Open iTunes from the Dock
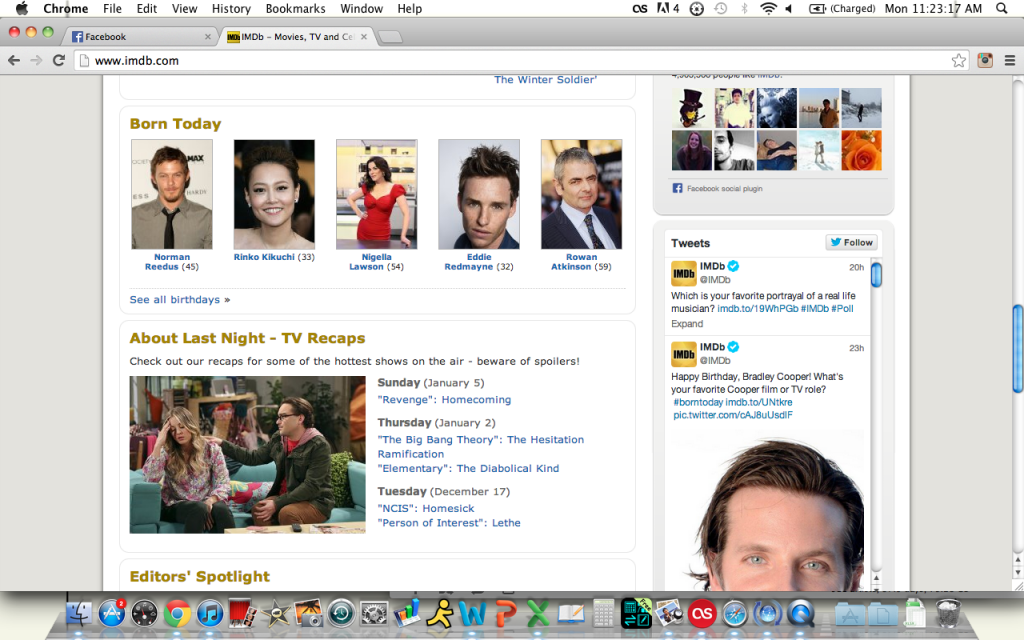The height and width of the screenshot is (640, 1024). click(210, 612)
